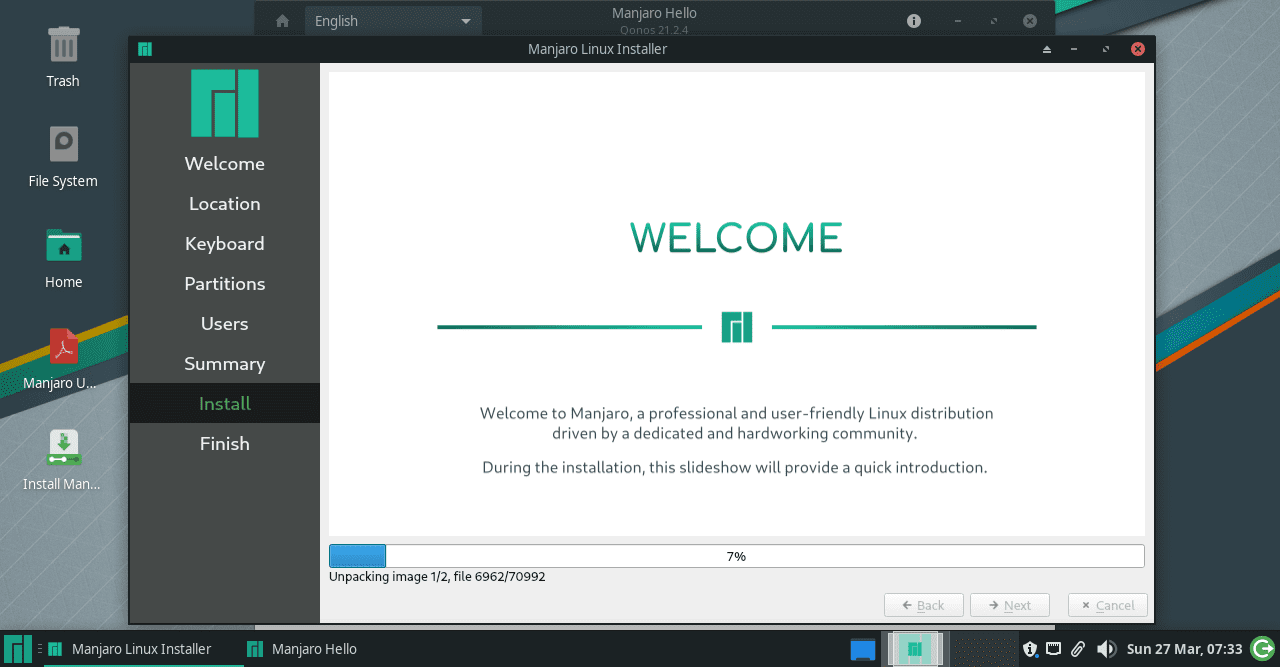Click the green logout button in taskbar
1280x667 pixels.
coord(1262,649)
